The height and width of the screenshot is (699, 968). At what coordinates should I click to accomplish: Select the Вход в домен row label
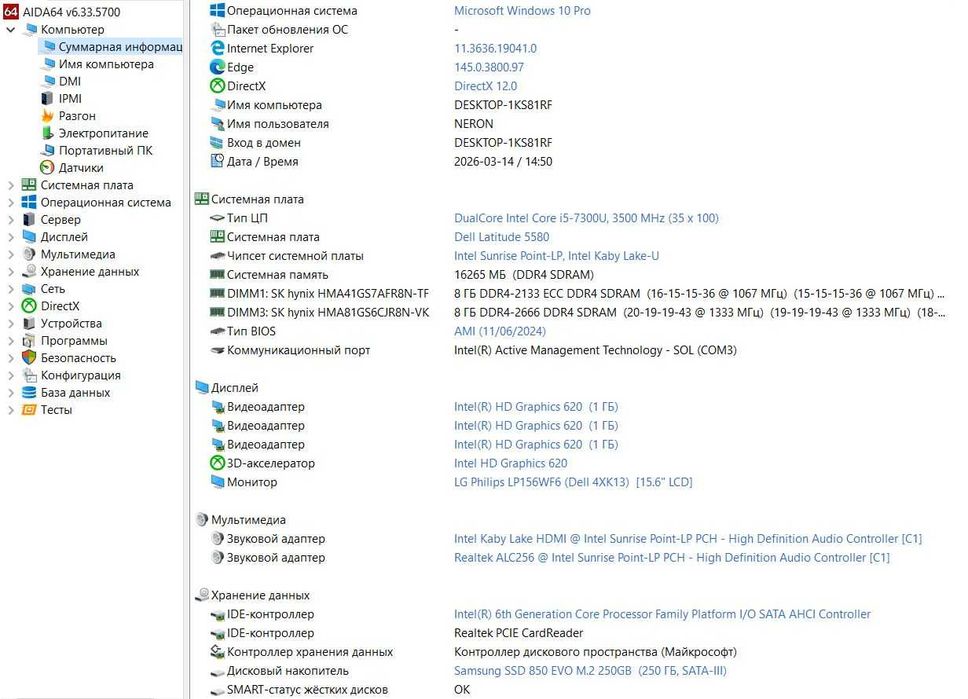coord(264,143)
